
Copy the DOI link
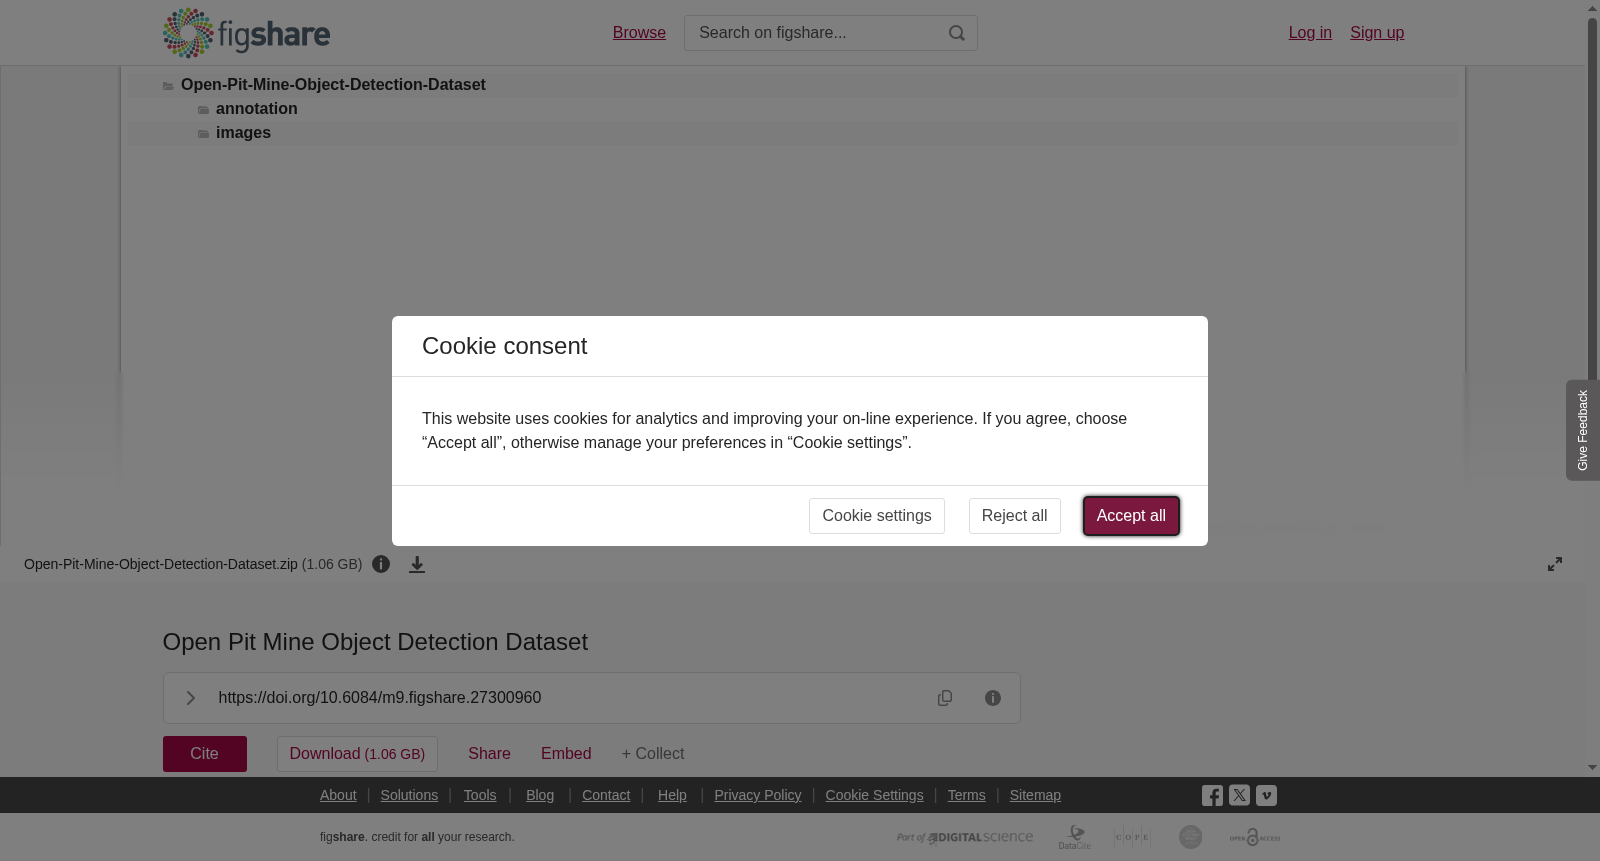tap(945, 698)
